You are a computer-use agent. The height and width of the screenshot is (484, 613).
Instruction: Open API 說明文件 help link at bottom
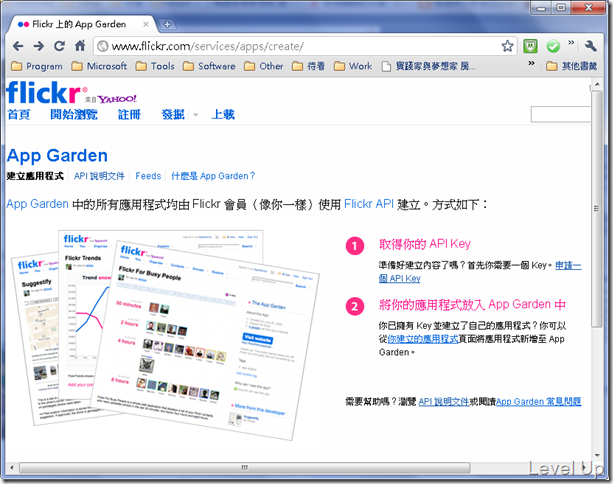pos(444,402)
